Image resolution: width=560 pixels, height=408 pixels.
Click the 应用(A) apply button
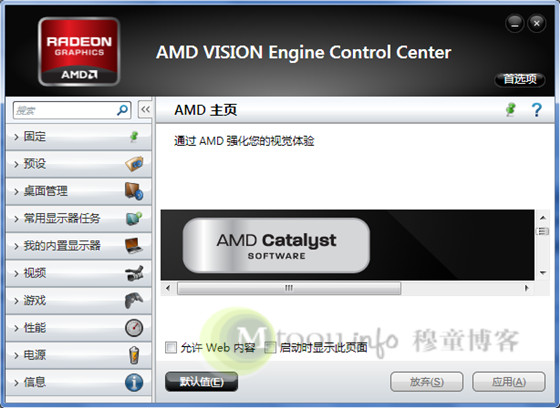[x=509, y=382]
